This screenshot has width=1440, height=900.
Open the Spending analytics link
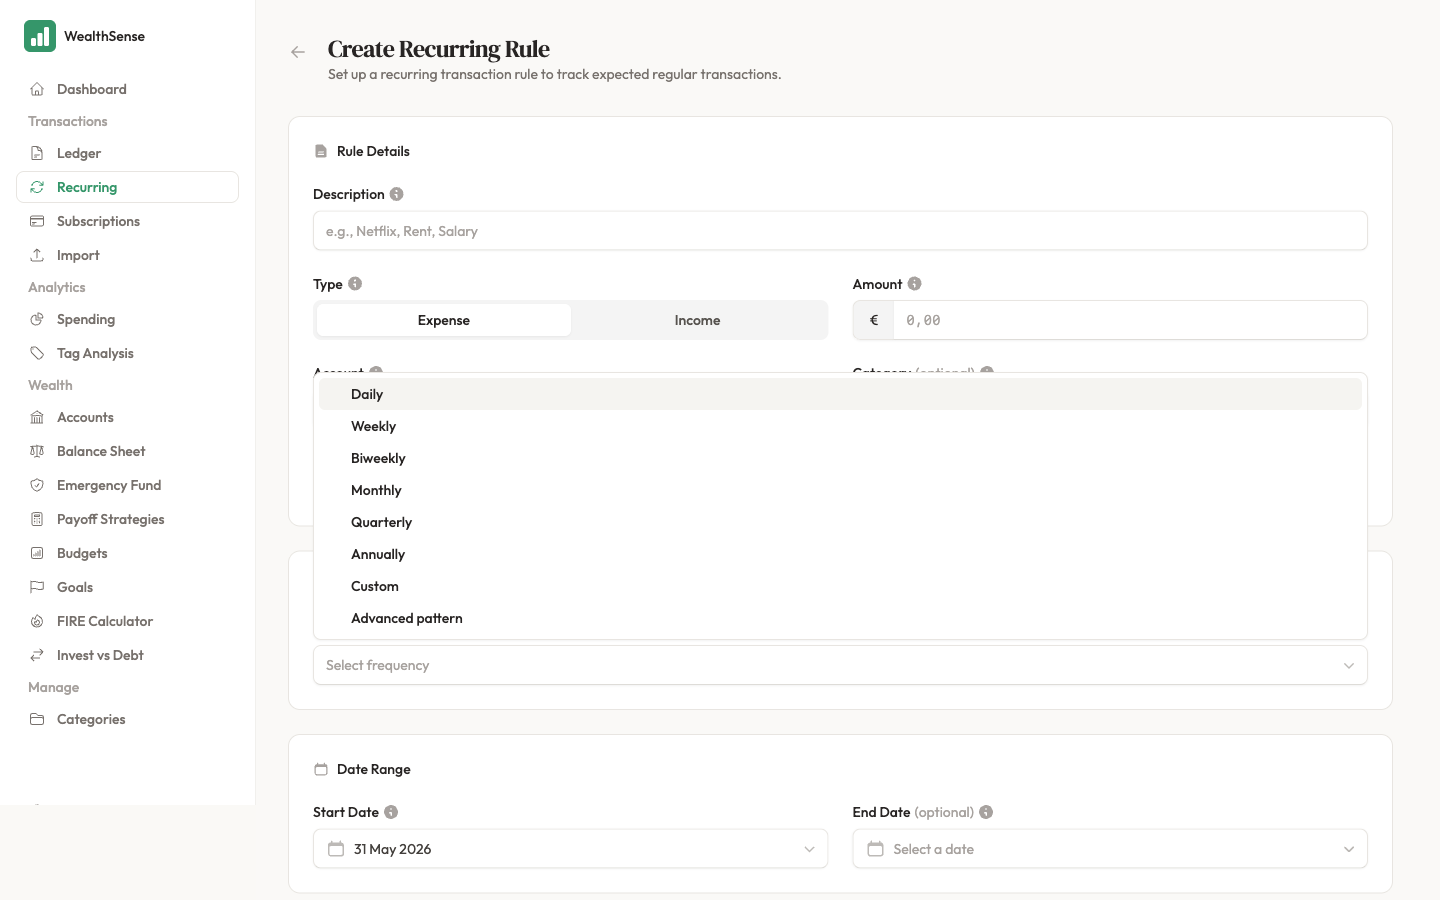pos(127,319)
